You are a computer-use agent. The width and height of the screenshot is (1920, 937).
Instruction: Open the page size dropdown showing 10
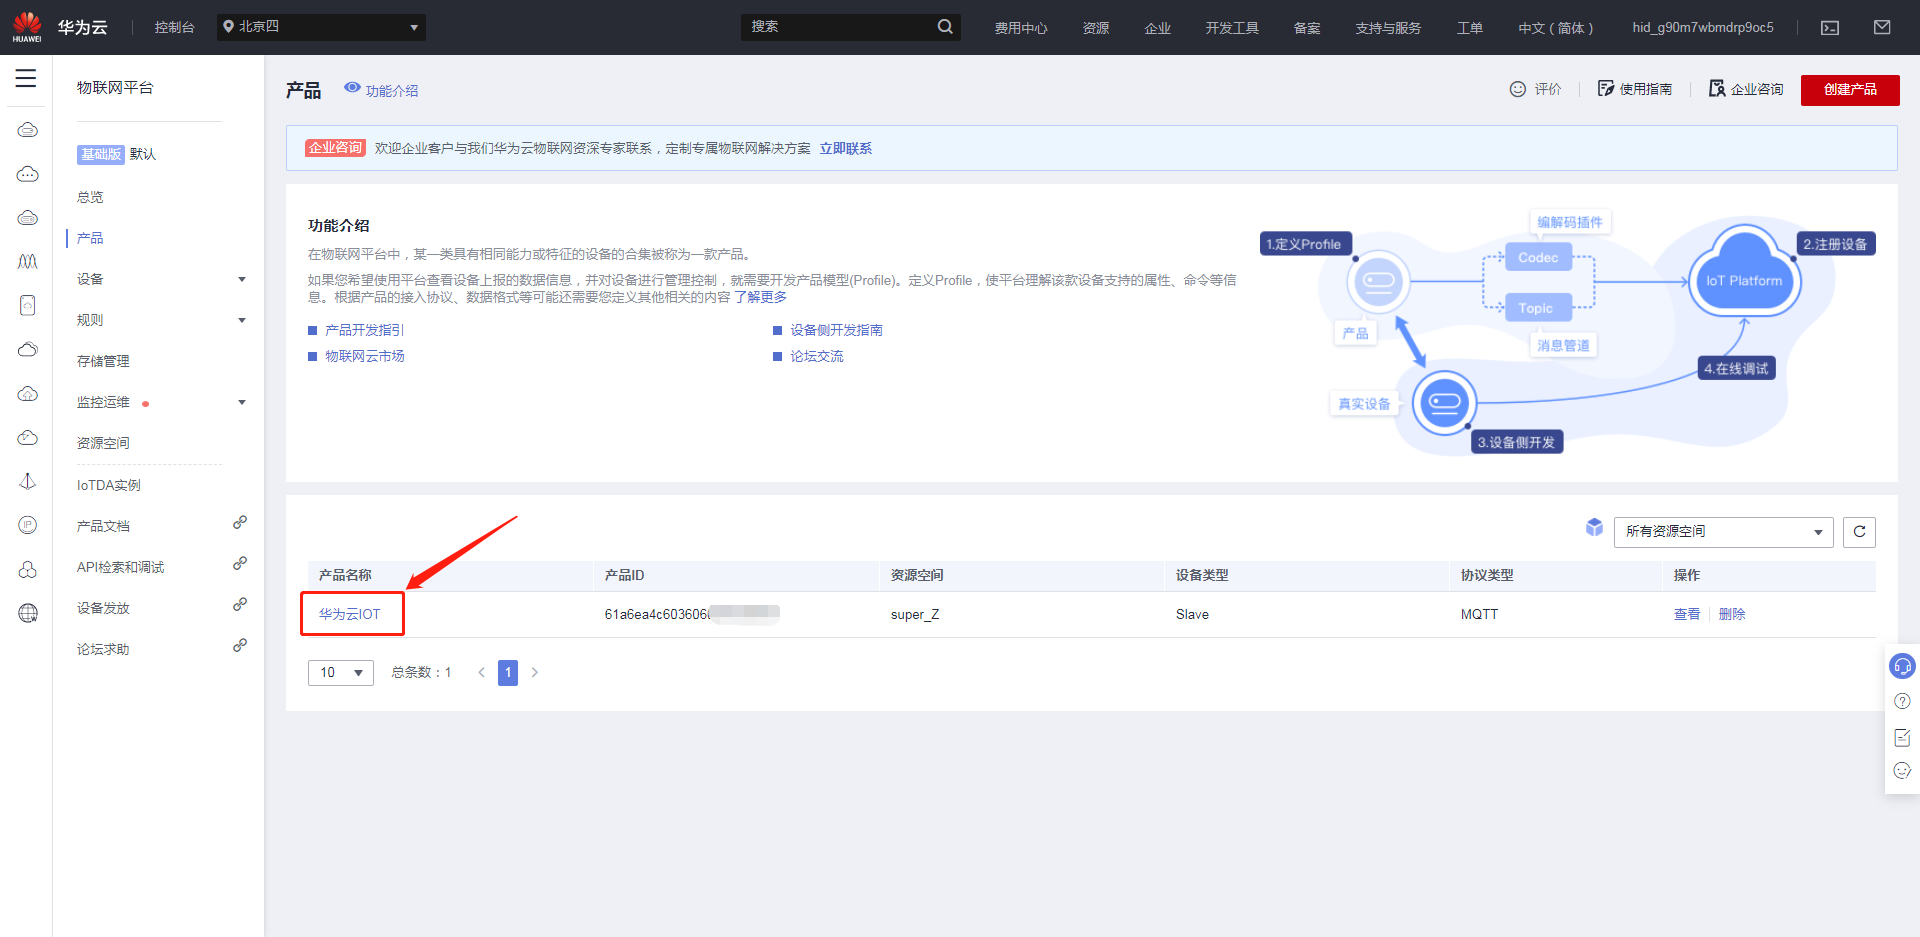point(340,673)
